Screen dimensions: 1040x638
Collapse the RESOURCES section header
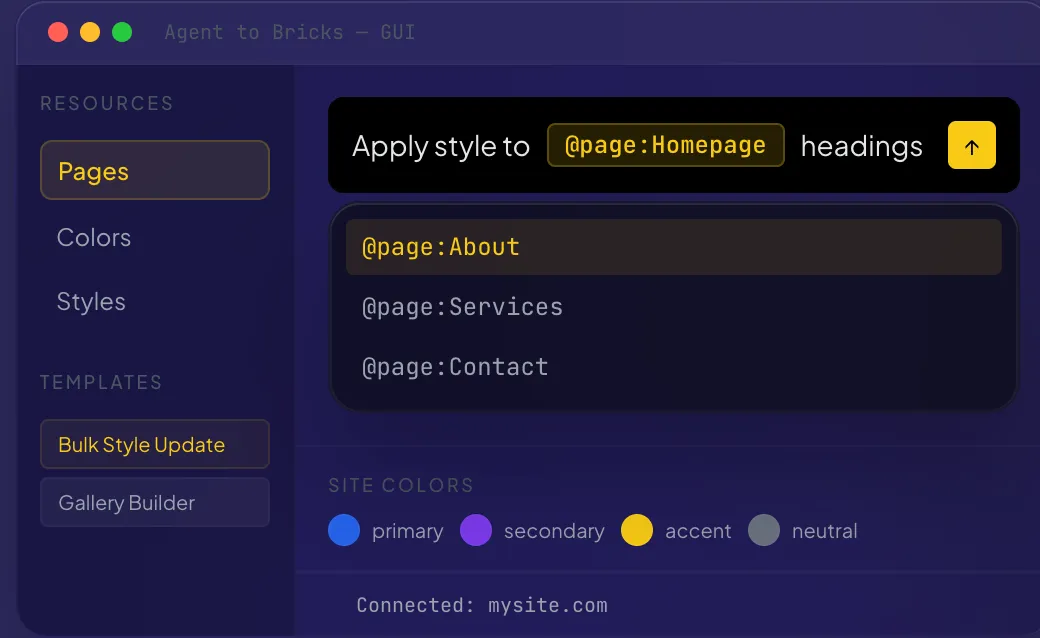click(106, 103)
